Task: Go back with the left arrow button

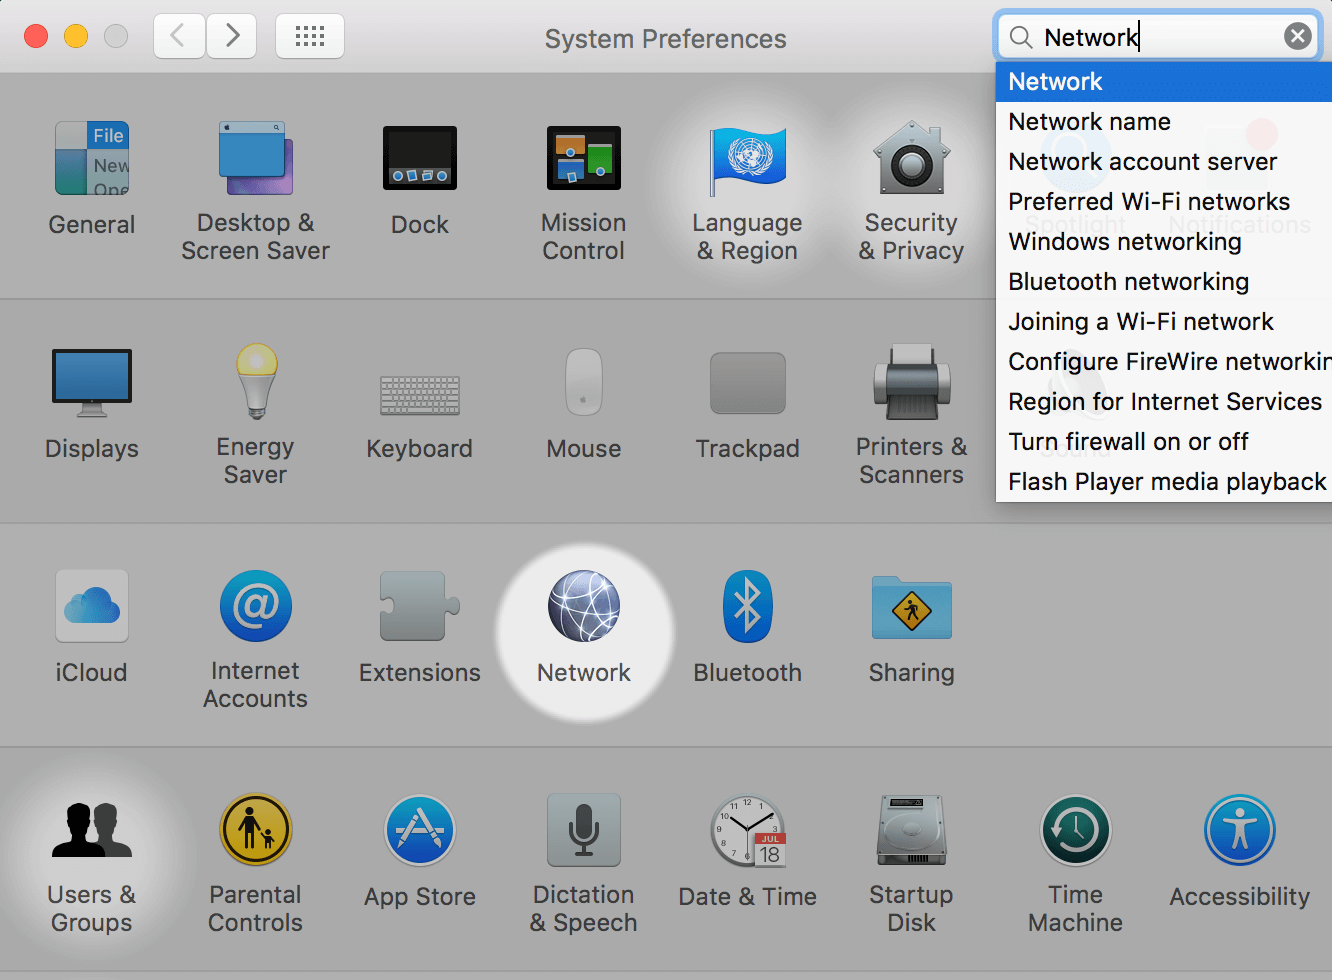Action: point(180,36)
